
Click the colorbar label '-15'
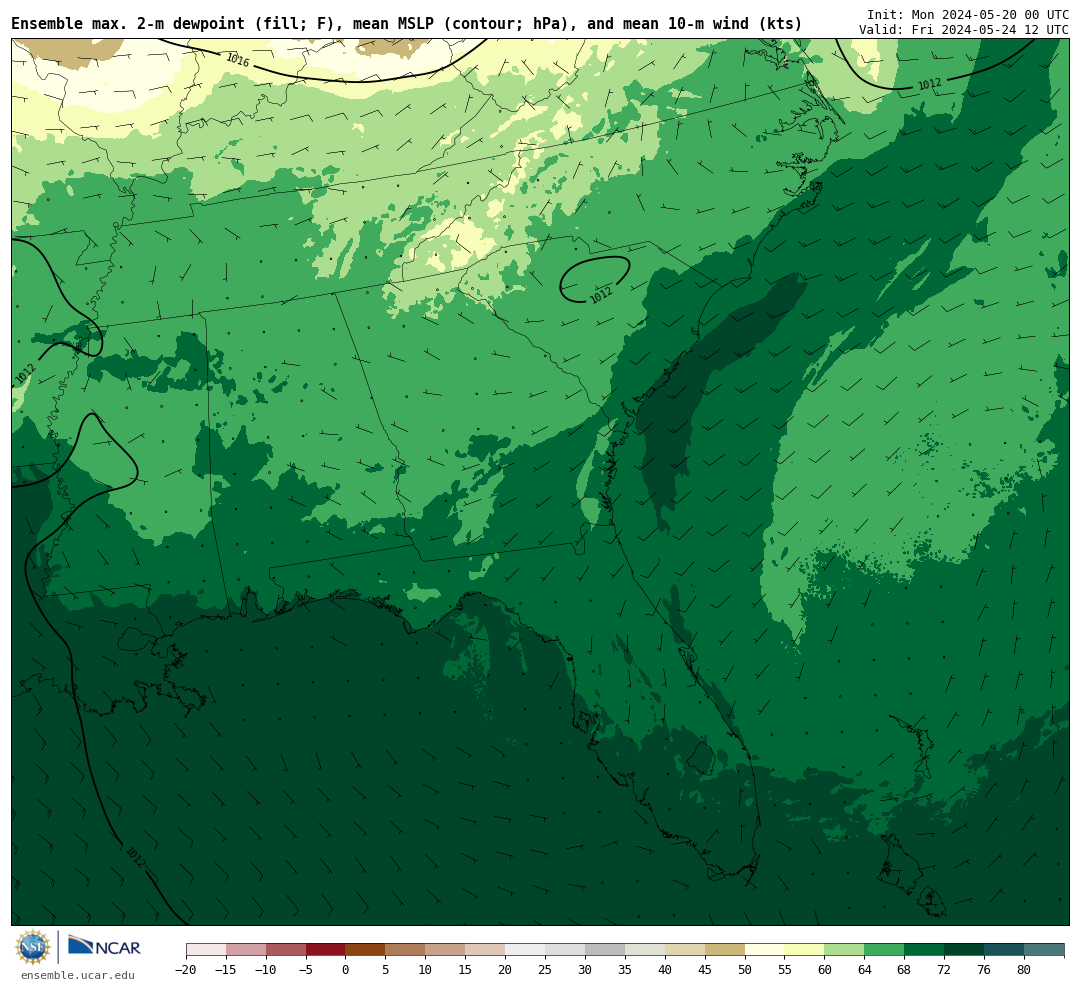click(x=226, y=970)
